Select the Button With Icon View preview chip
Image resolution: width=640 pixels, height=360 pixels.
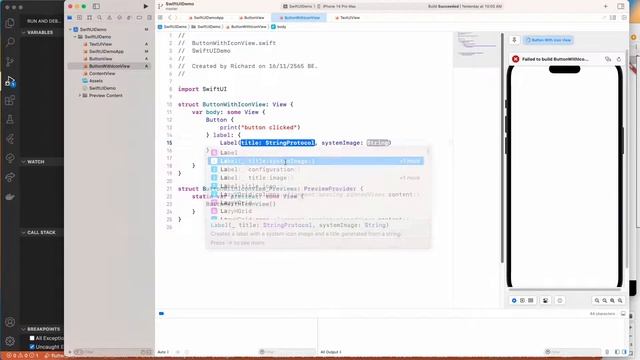coord(548,40)
